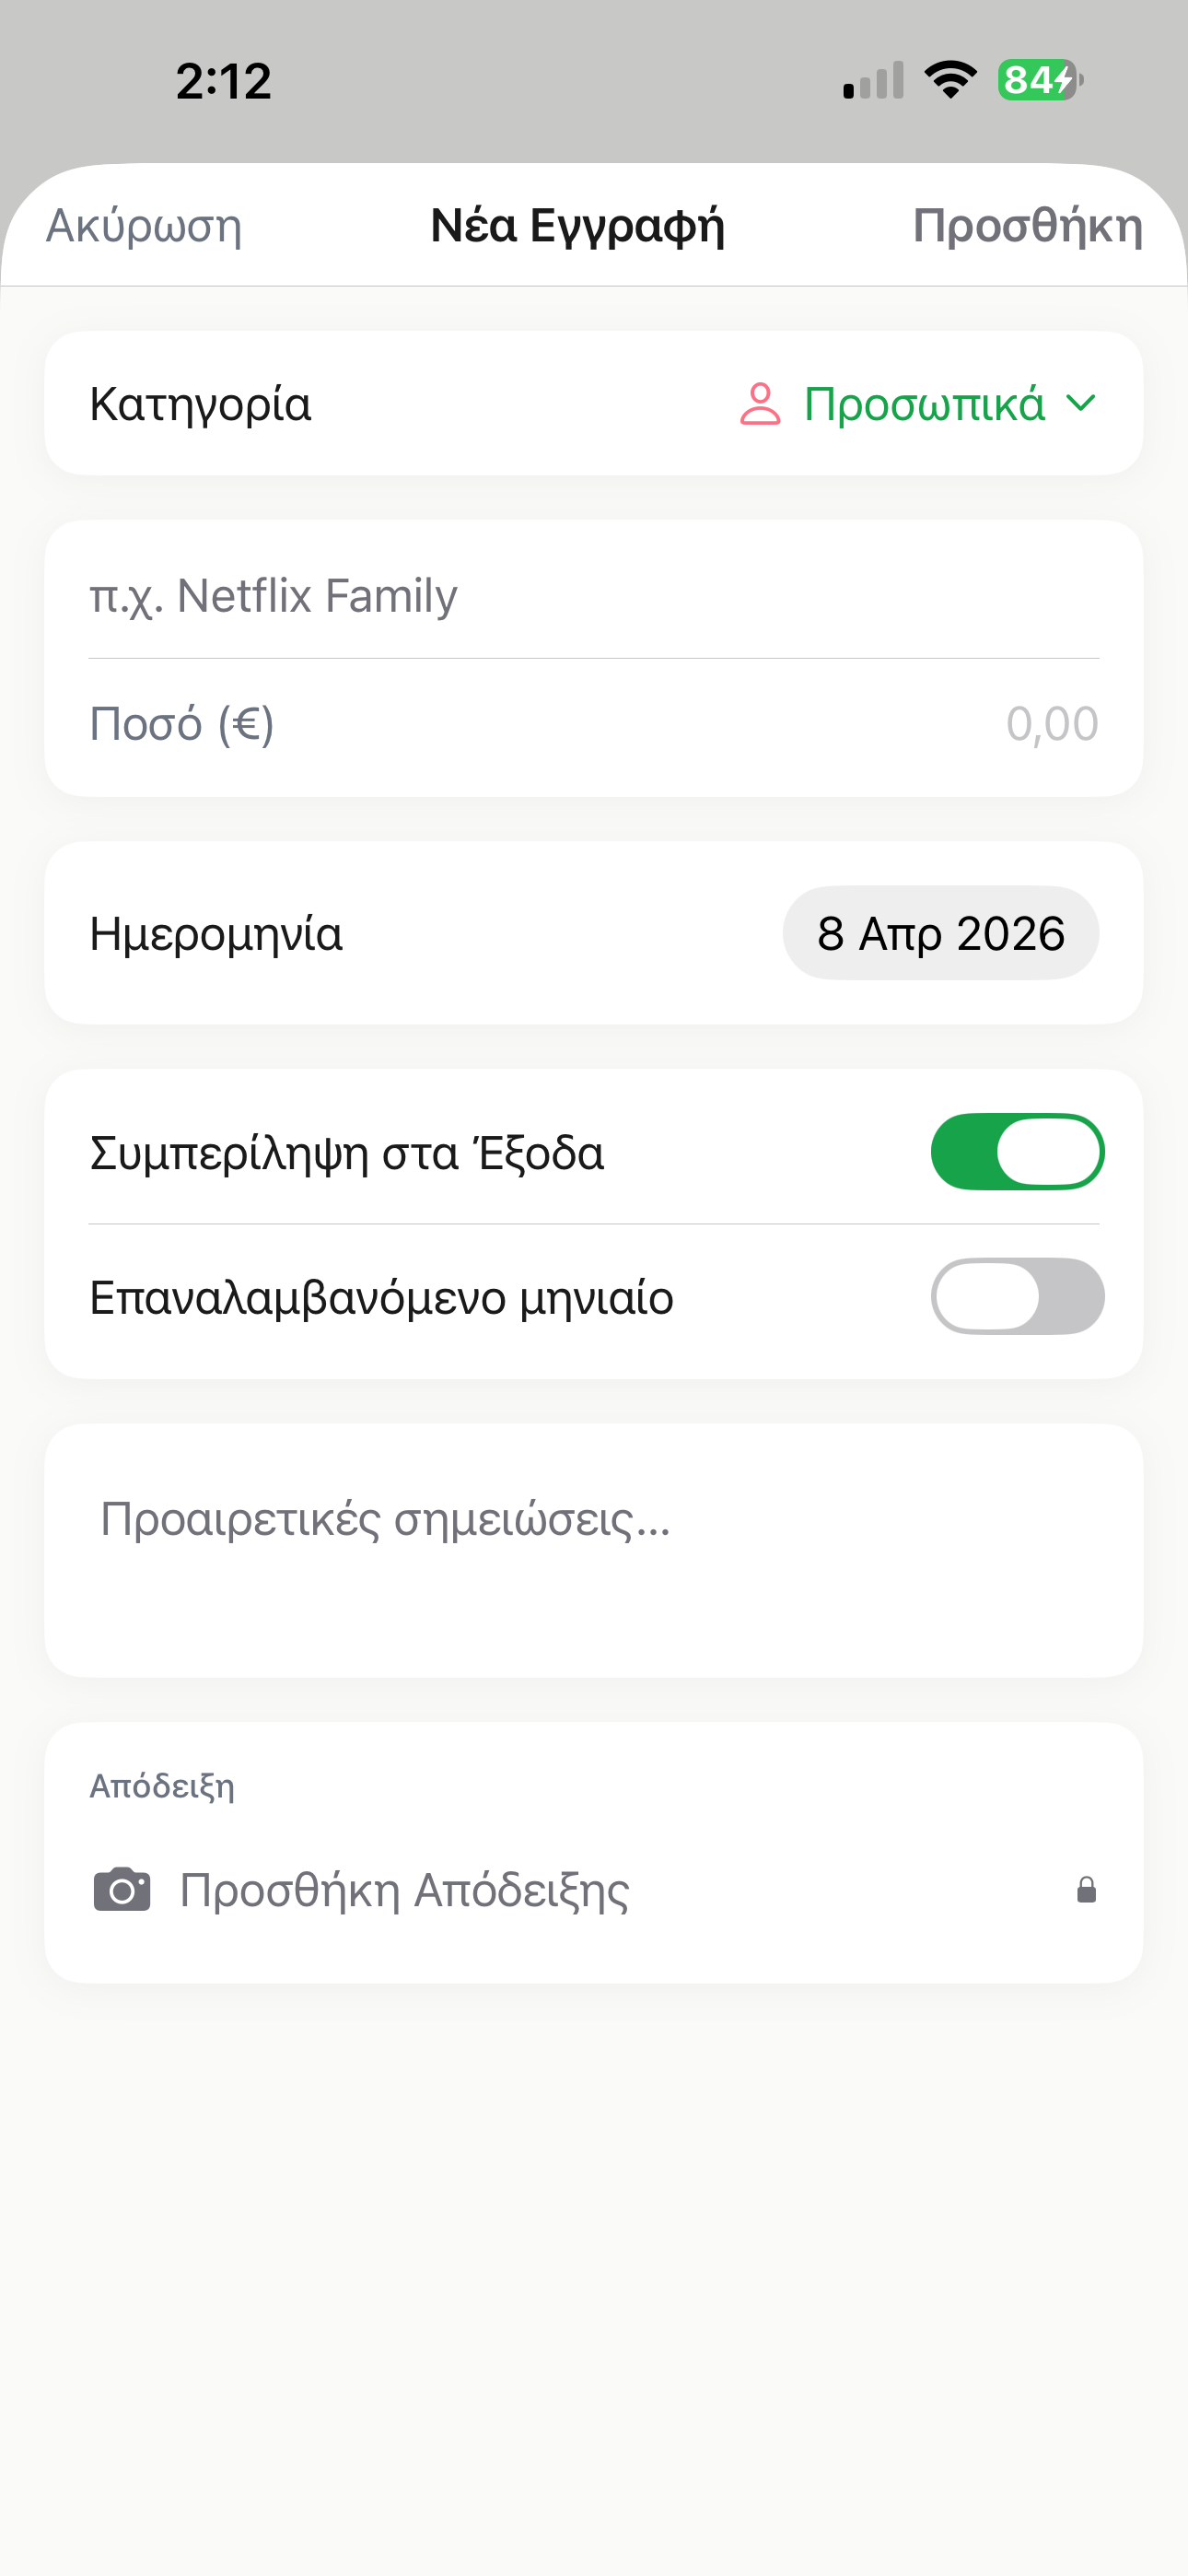This screenshot has height=2576, width=1188.
Task: Toggle off Συμπερίληψη στα Έξοδα switch
Action: [1017, 1152]
